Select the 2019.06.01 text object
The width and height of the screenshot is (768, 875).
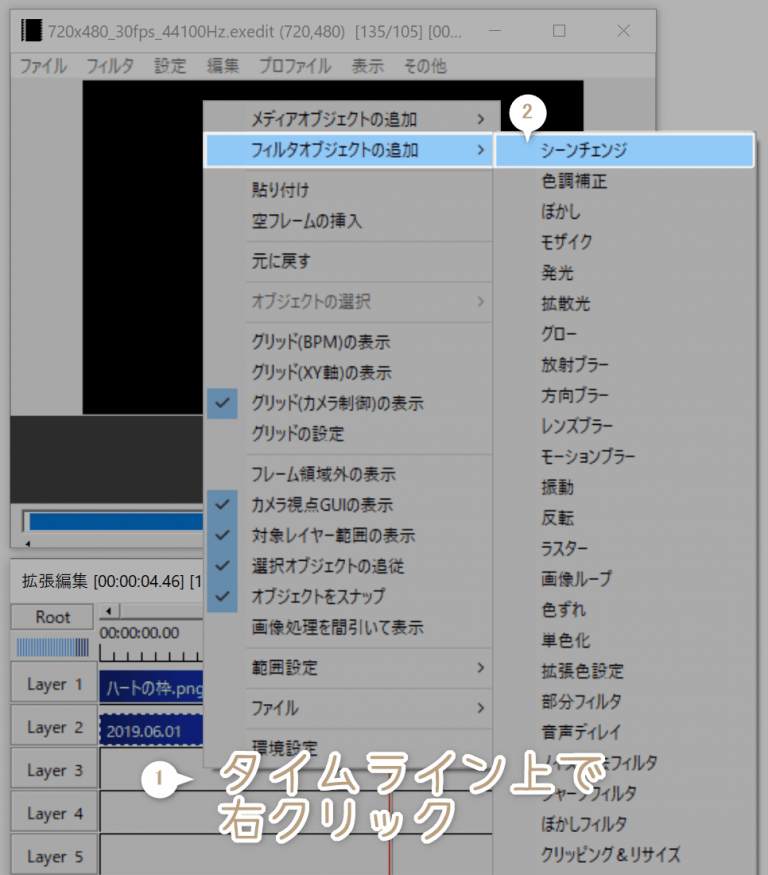151,730
